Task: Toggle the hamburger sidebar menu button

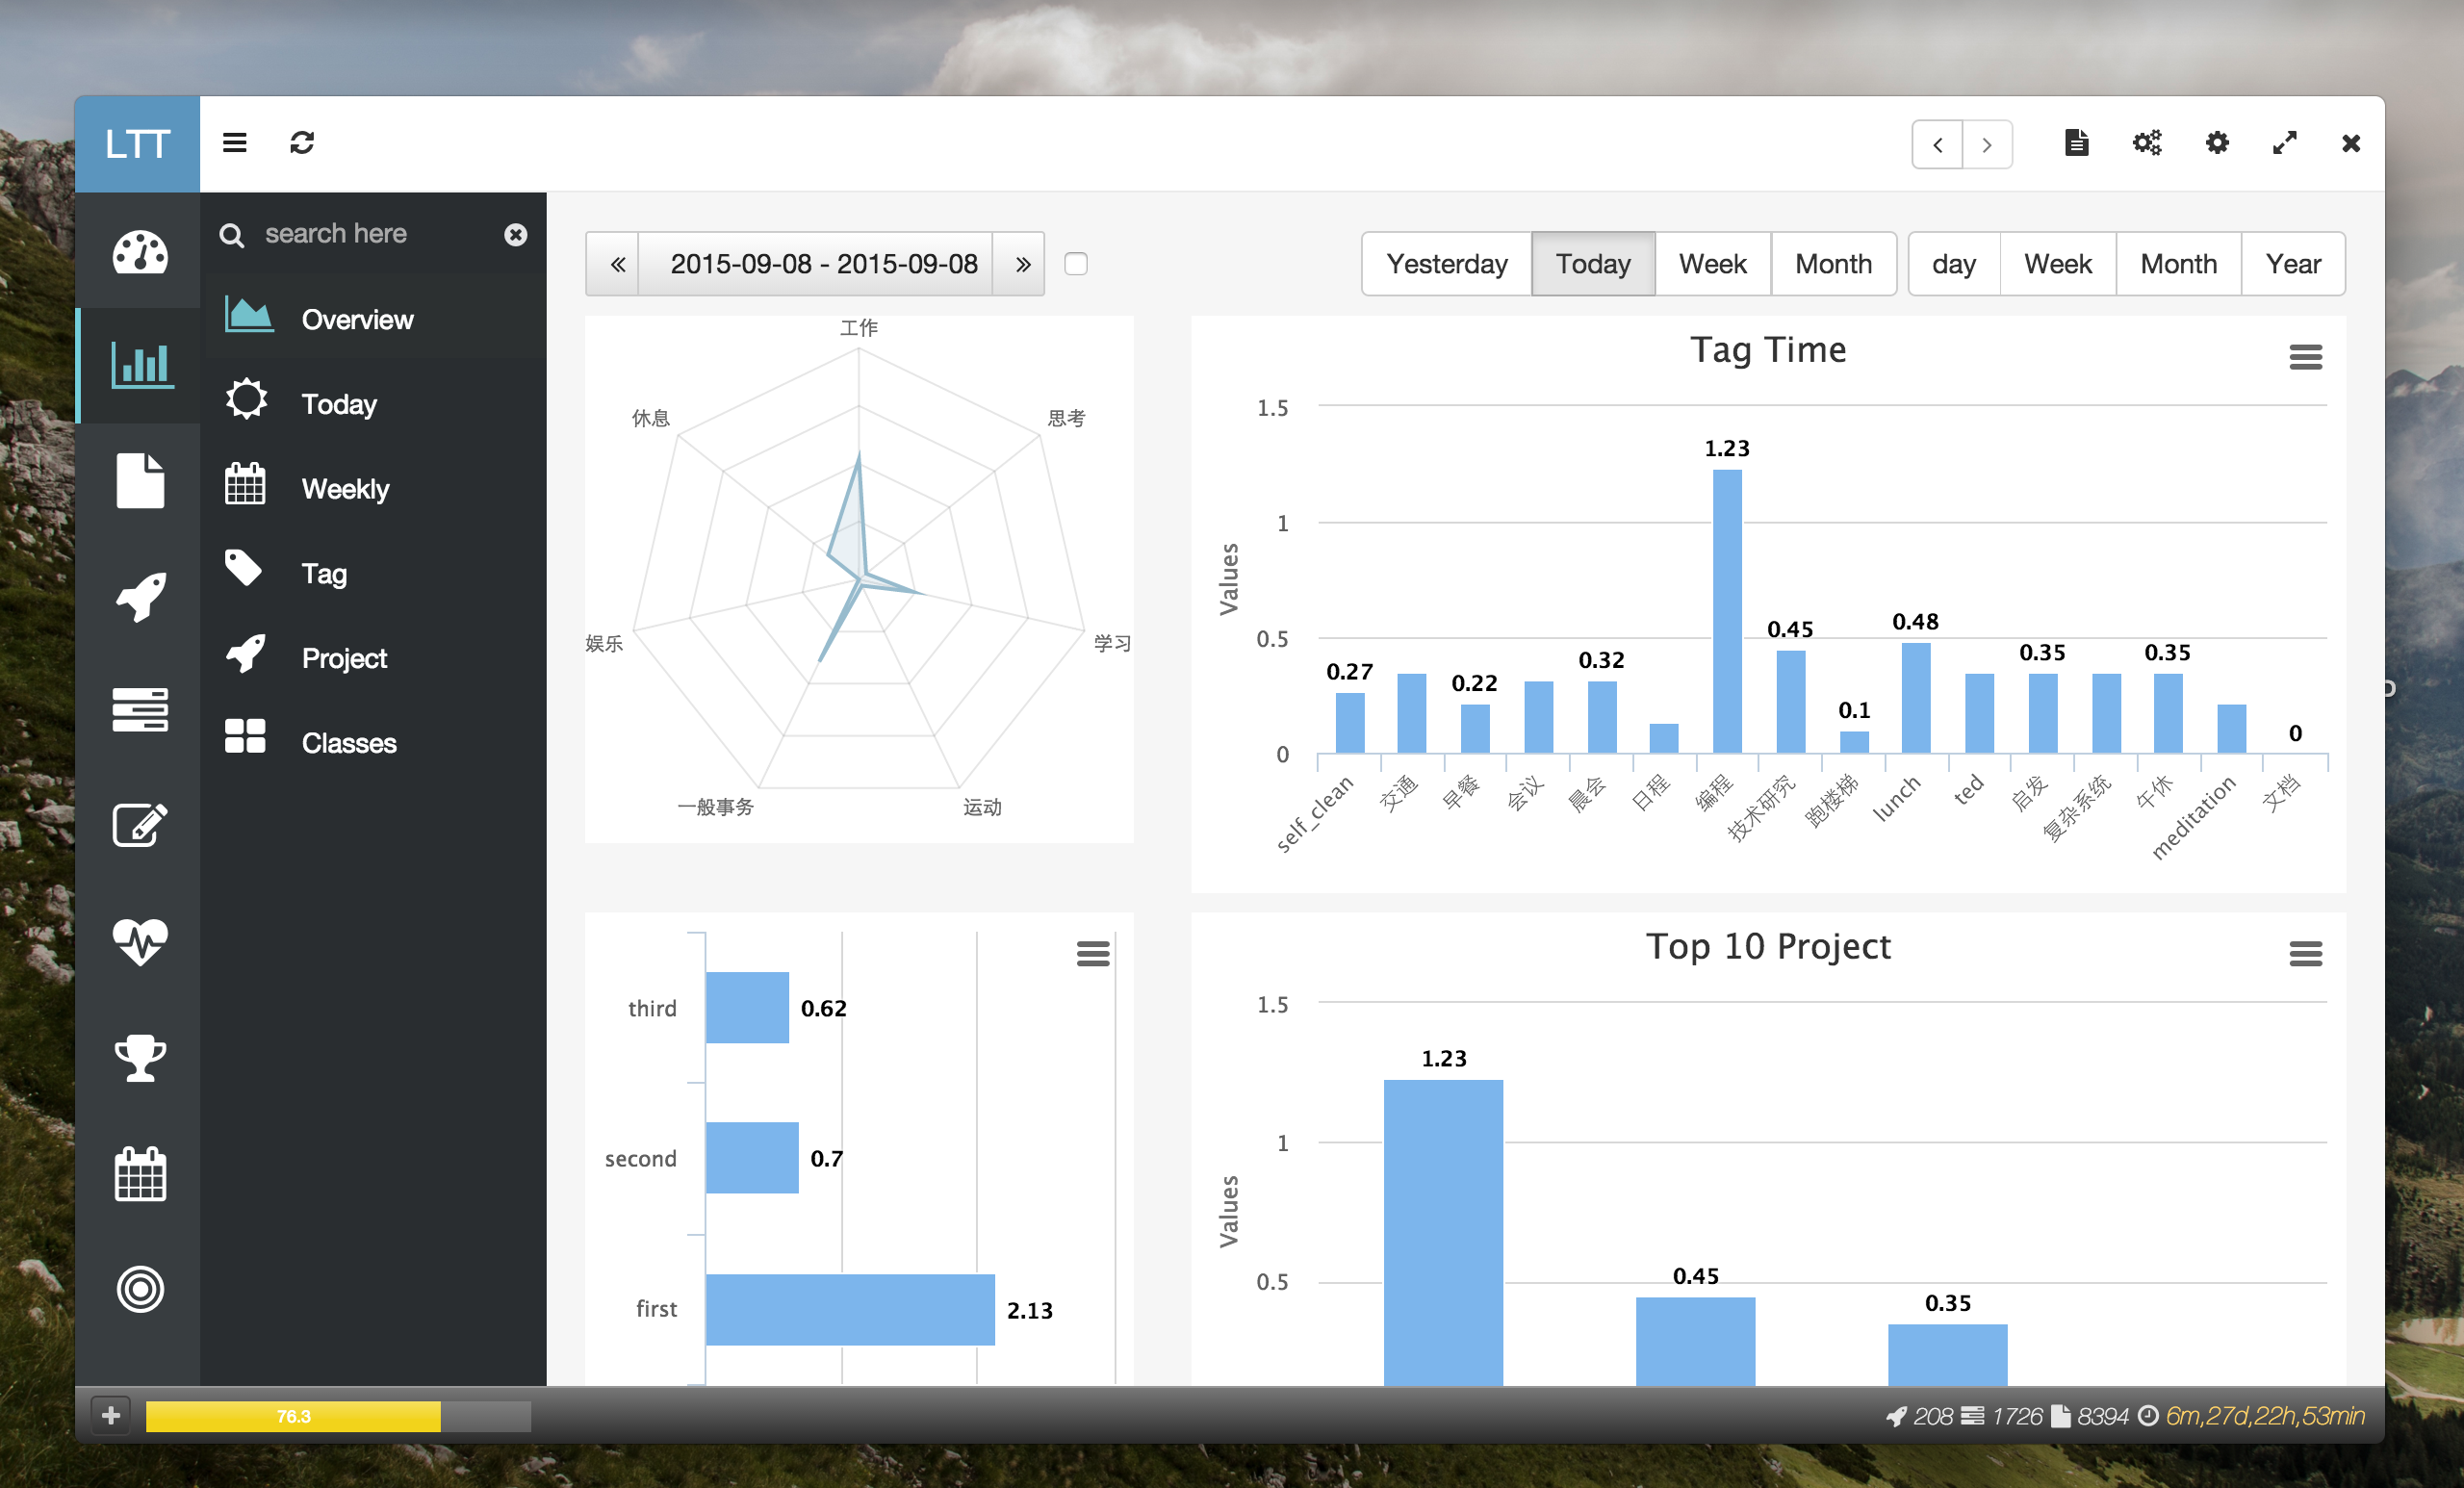Action: click(x=234, y=143)
